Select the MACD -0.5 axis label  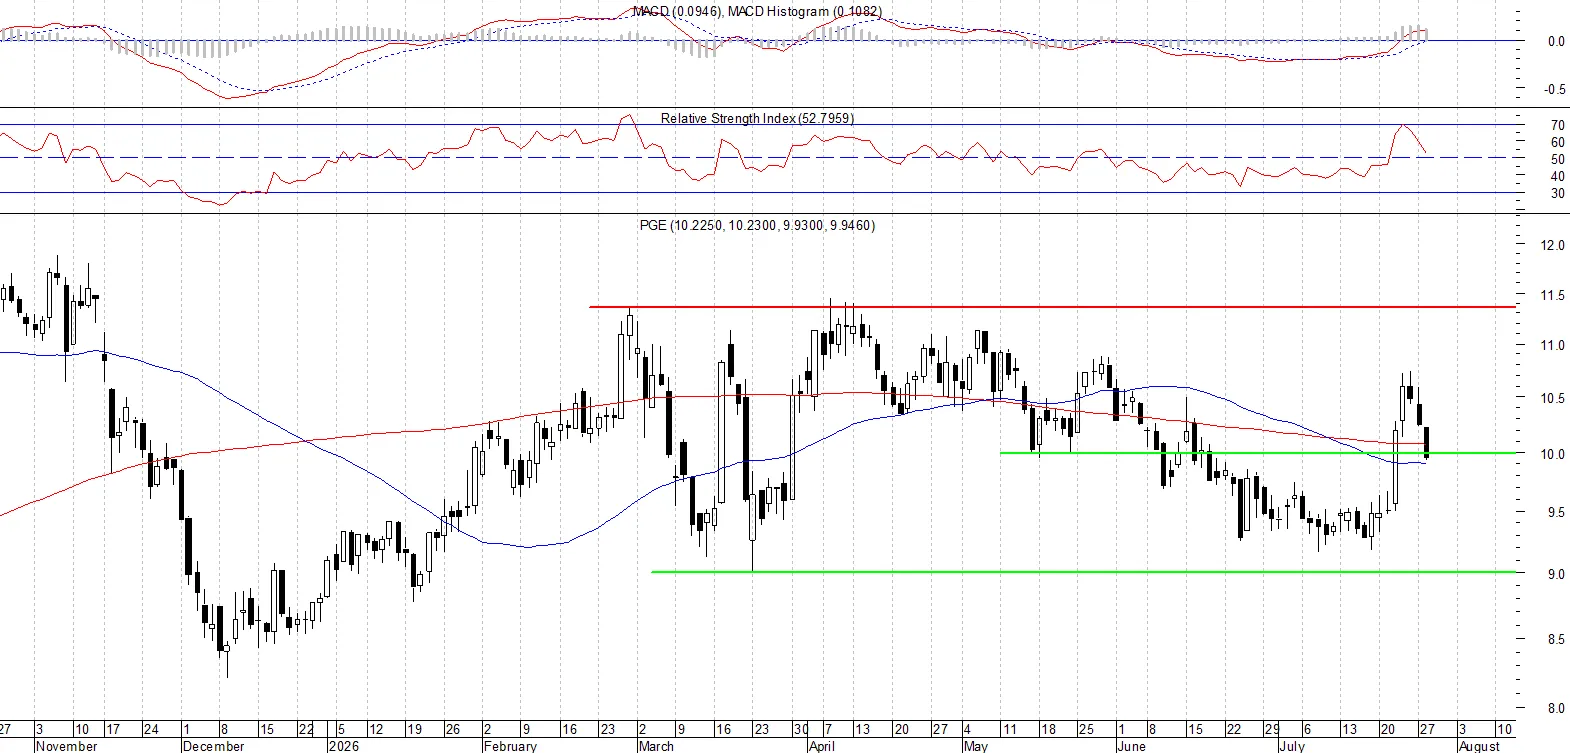[x=1554, y=90]
